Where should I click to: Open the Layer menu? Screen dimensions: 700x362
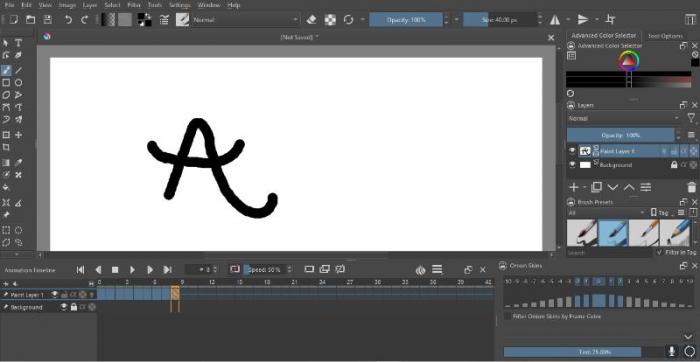(90, 5)
